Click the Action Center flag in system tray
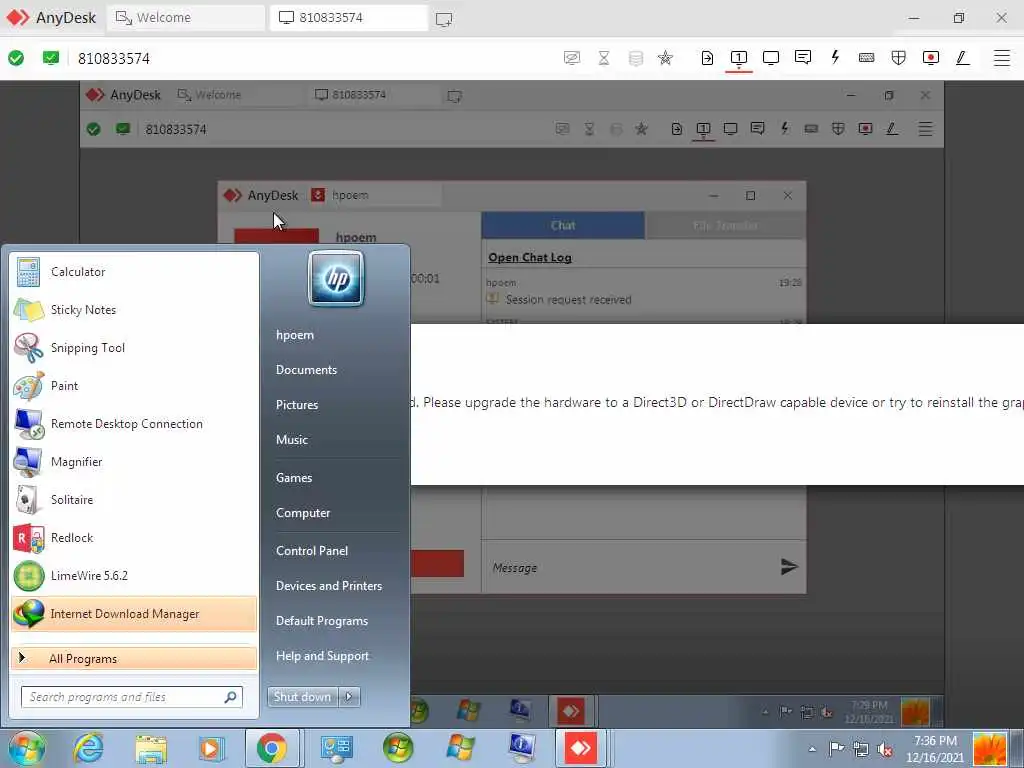This screenshot has width=1024, height=768. [837, 748]
